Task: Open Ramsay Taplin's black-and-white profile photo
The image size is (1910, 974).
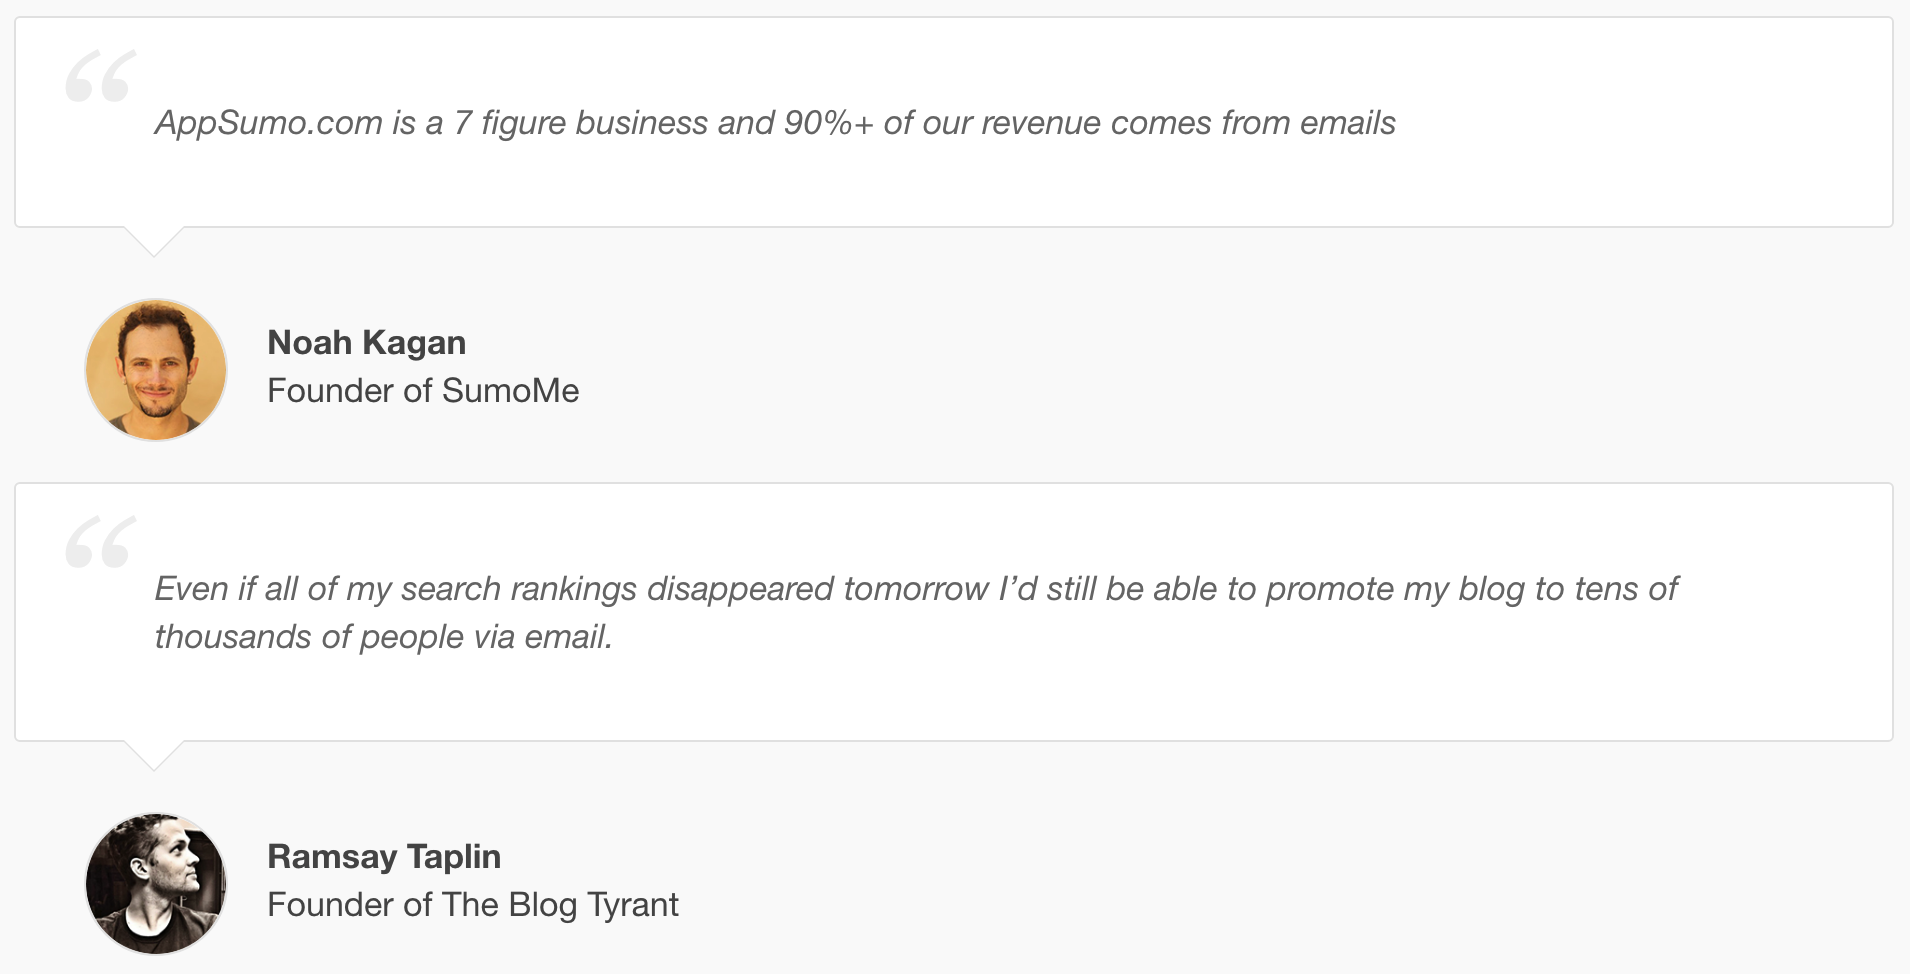Action: [x=156, y=884]
